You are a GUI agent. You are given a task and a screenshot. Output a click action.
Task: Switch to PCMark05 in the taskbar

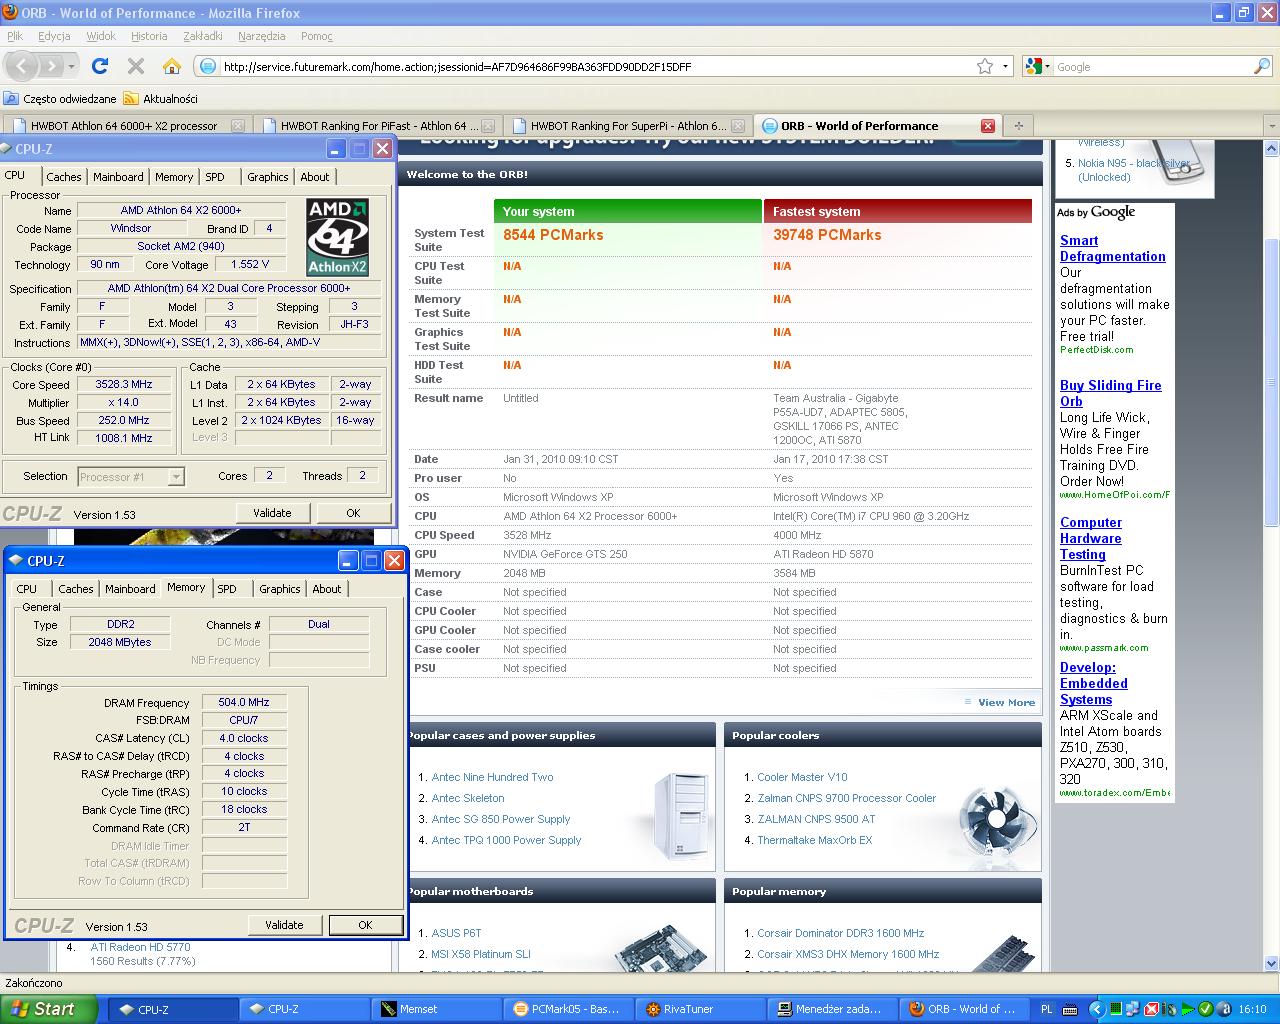tap(568, 1009)
